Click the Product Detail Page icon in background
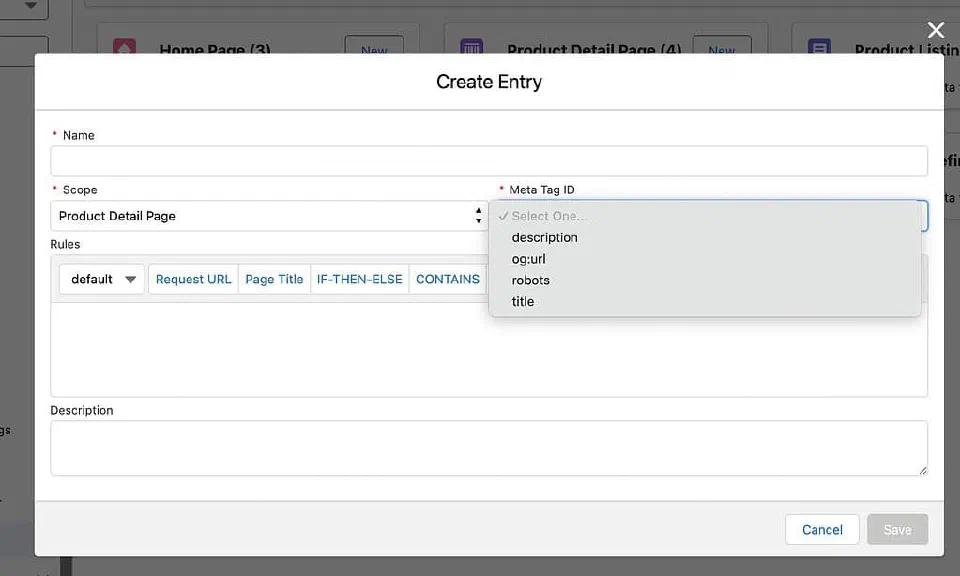Screen dimensions: 960x576 (471, 47)
